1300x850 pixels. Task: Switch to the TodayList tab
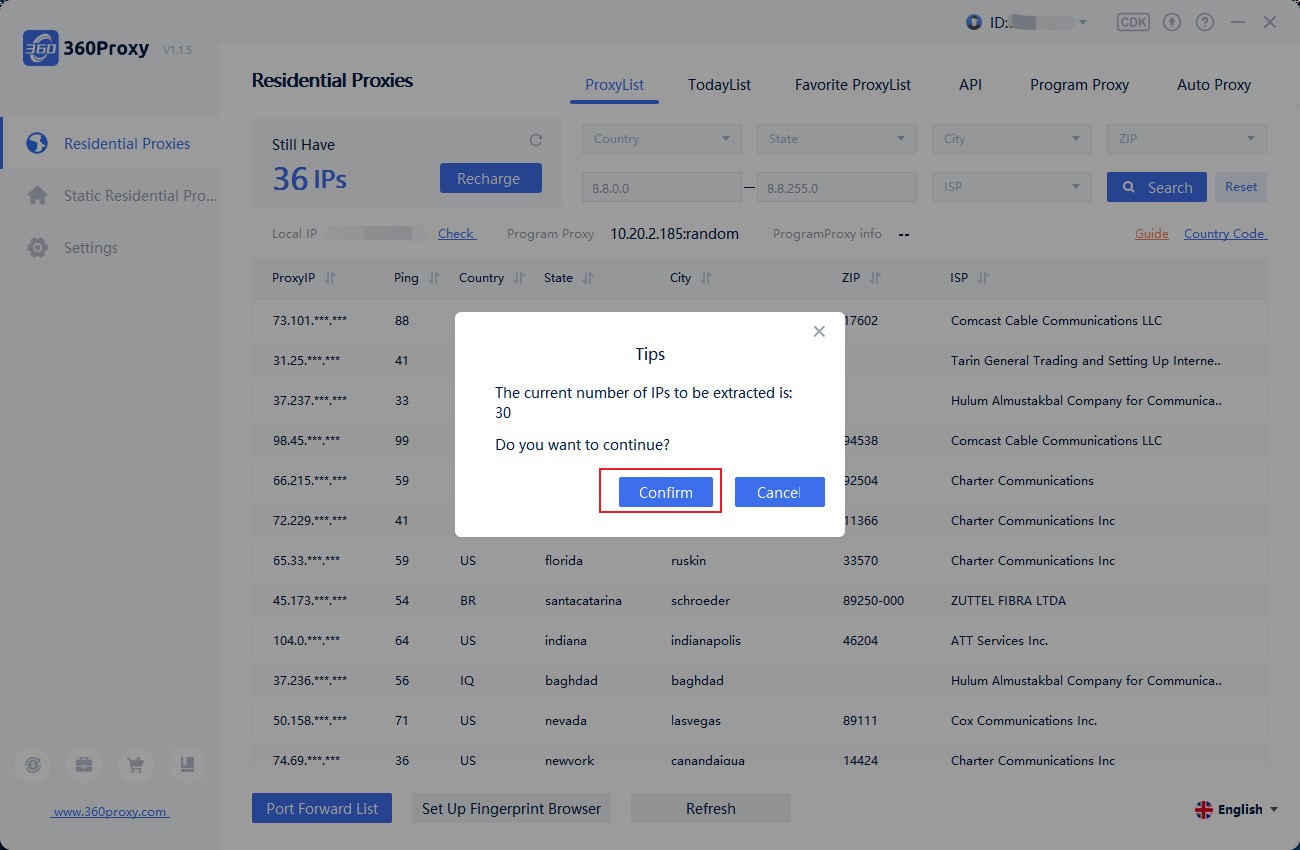tap(719, 85)
